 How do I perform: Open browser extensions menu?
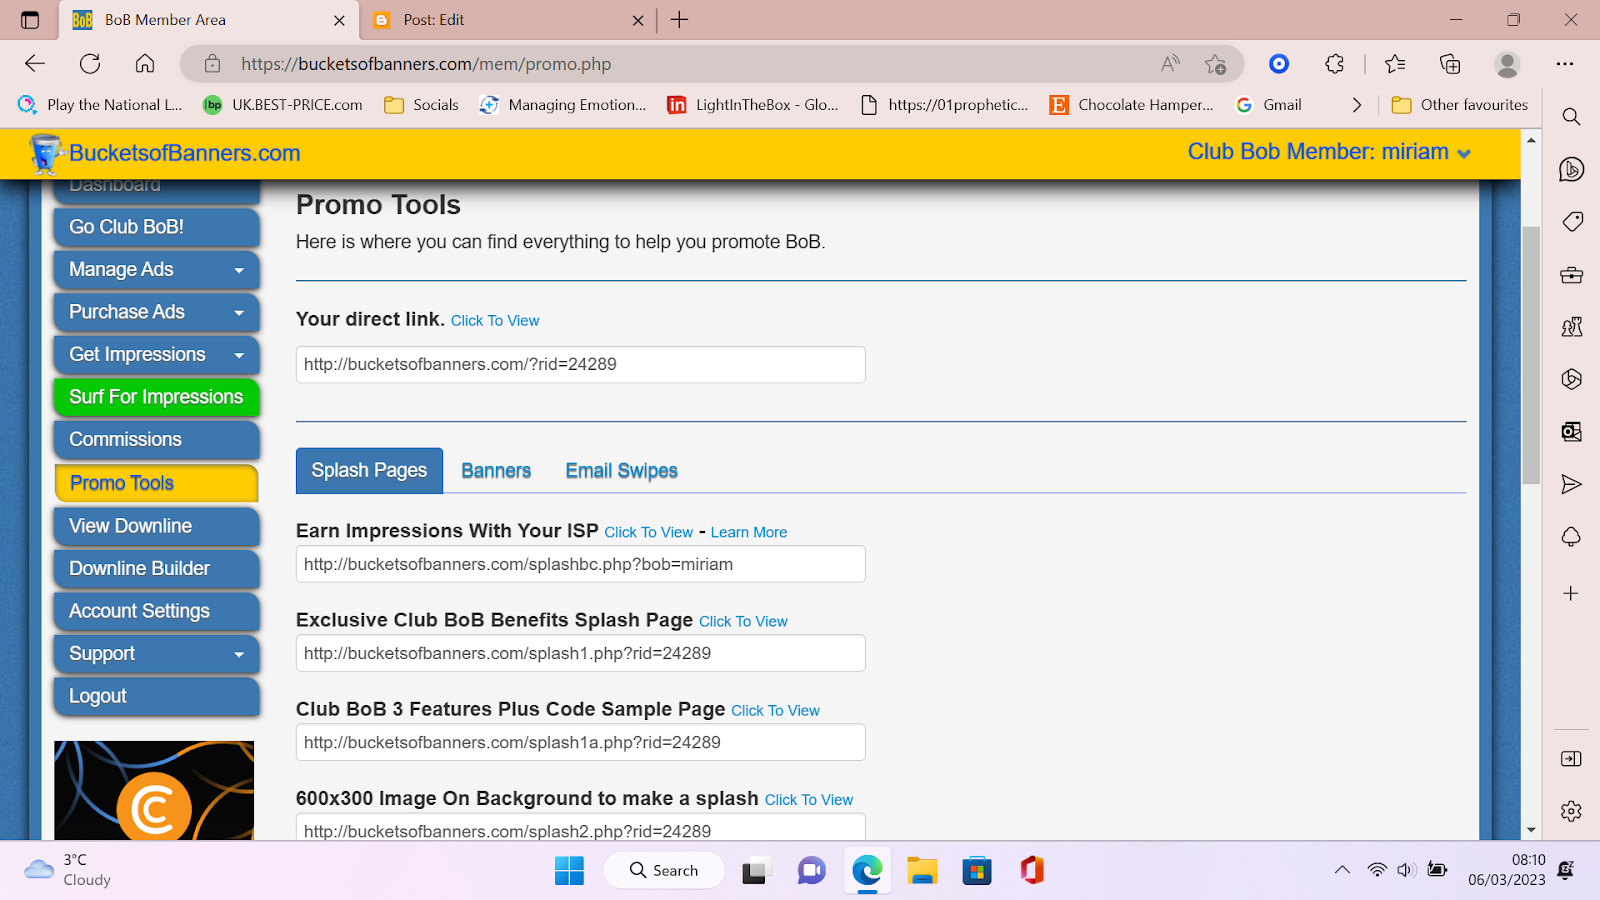[1334, 64]
